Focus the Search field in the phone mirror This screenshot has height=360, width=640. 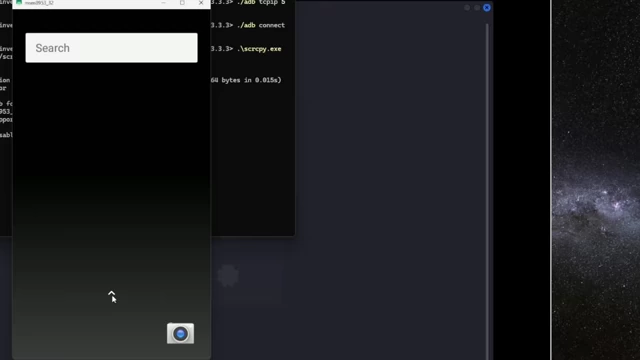coord(111,48)
